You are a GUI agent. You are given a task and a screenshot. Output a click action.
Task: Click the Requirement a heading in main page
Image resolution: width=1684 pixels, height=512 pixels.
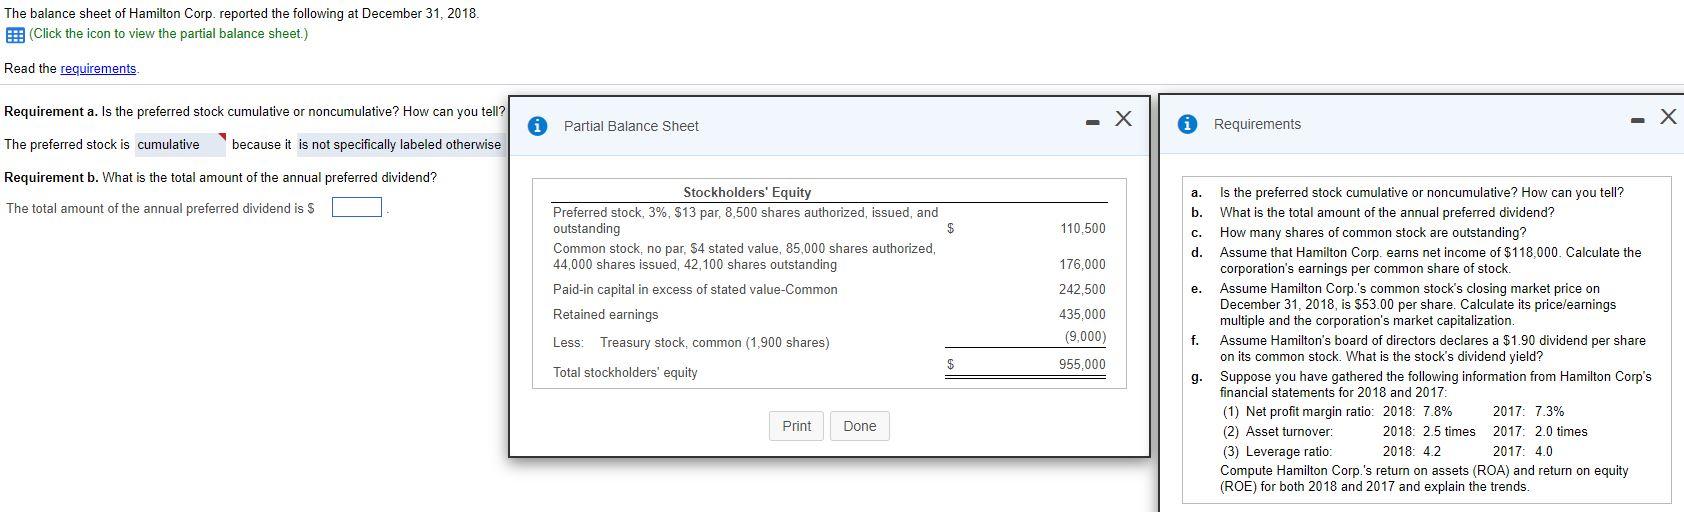[x=50, y=111]
